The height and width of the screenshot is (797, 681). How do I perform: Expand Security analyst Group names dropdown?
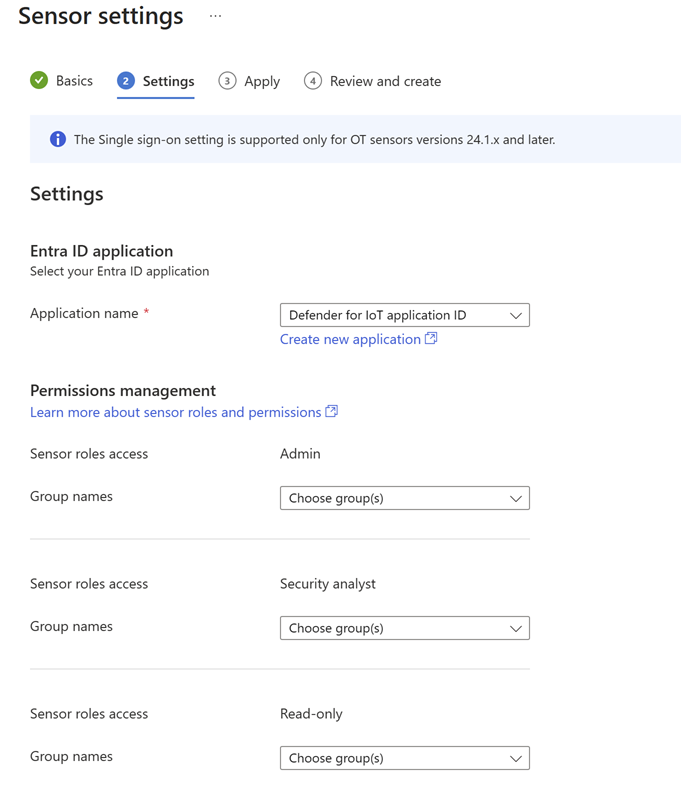click(405, 628)
